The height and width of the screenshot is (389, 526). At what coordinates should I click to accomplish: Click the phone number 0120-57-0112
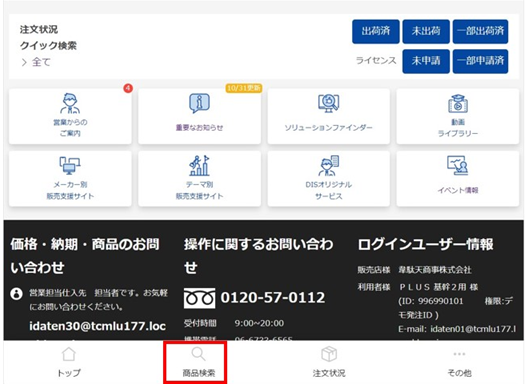tap(272, 297)
